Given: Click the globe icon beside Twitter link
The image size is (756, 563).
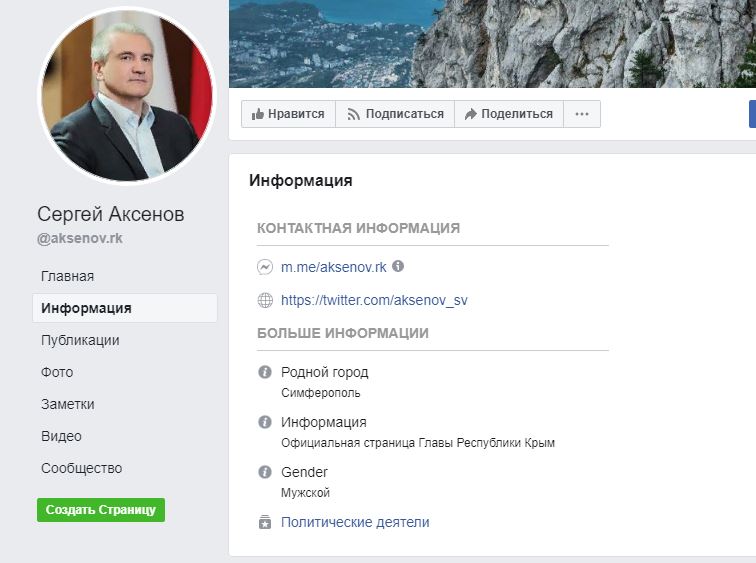Looking at the screenshot, I should tap(265, 300).
